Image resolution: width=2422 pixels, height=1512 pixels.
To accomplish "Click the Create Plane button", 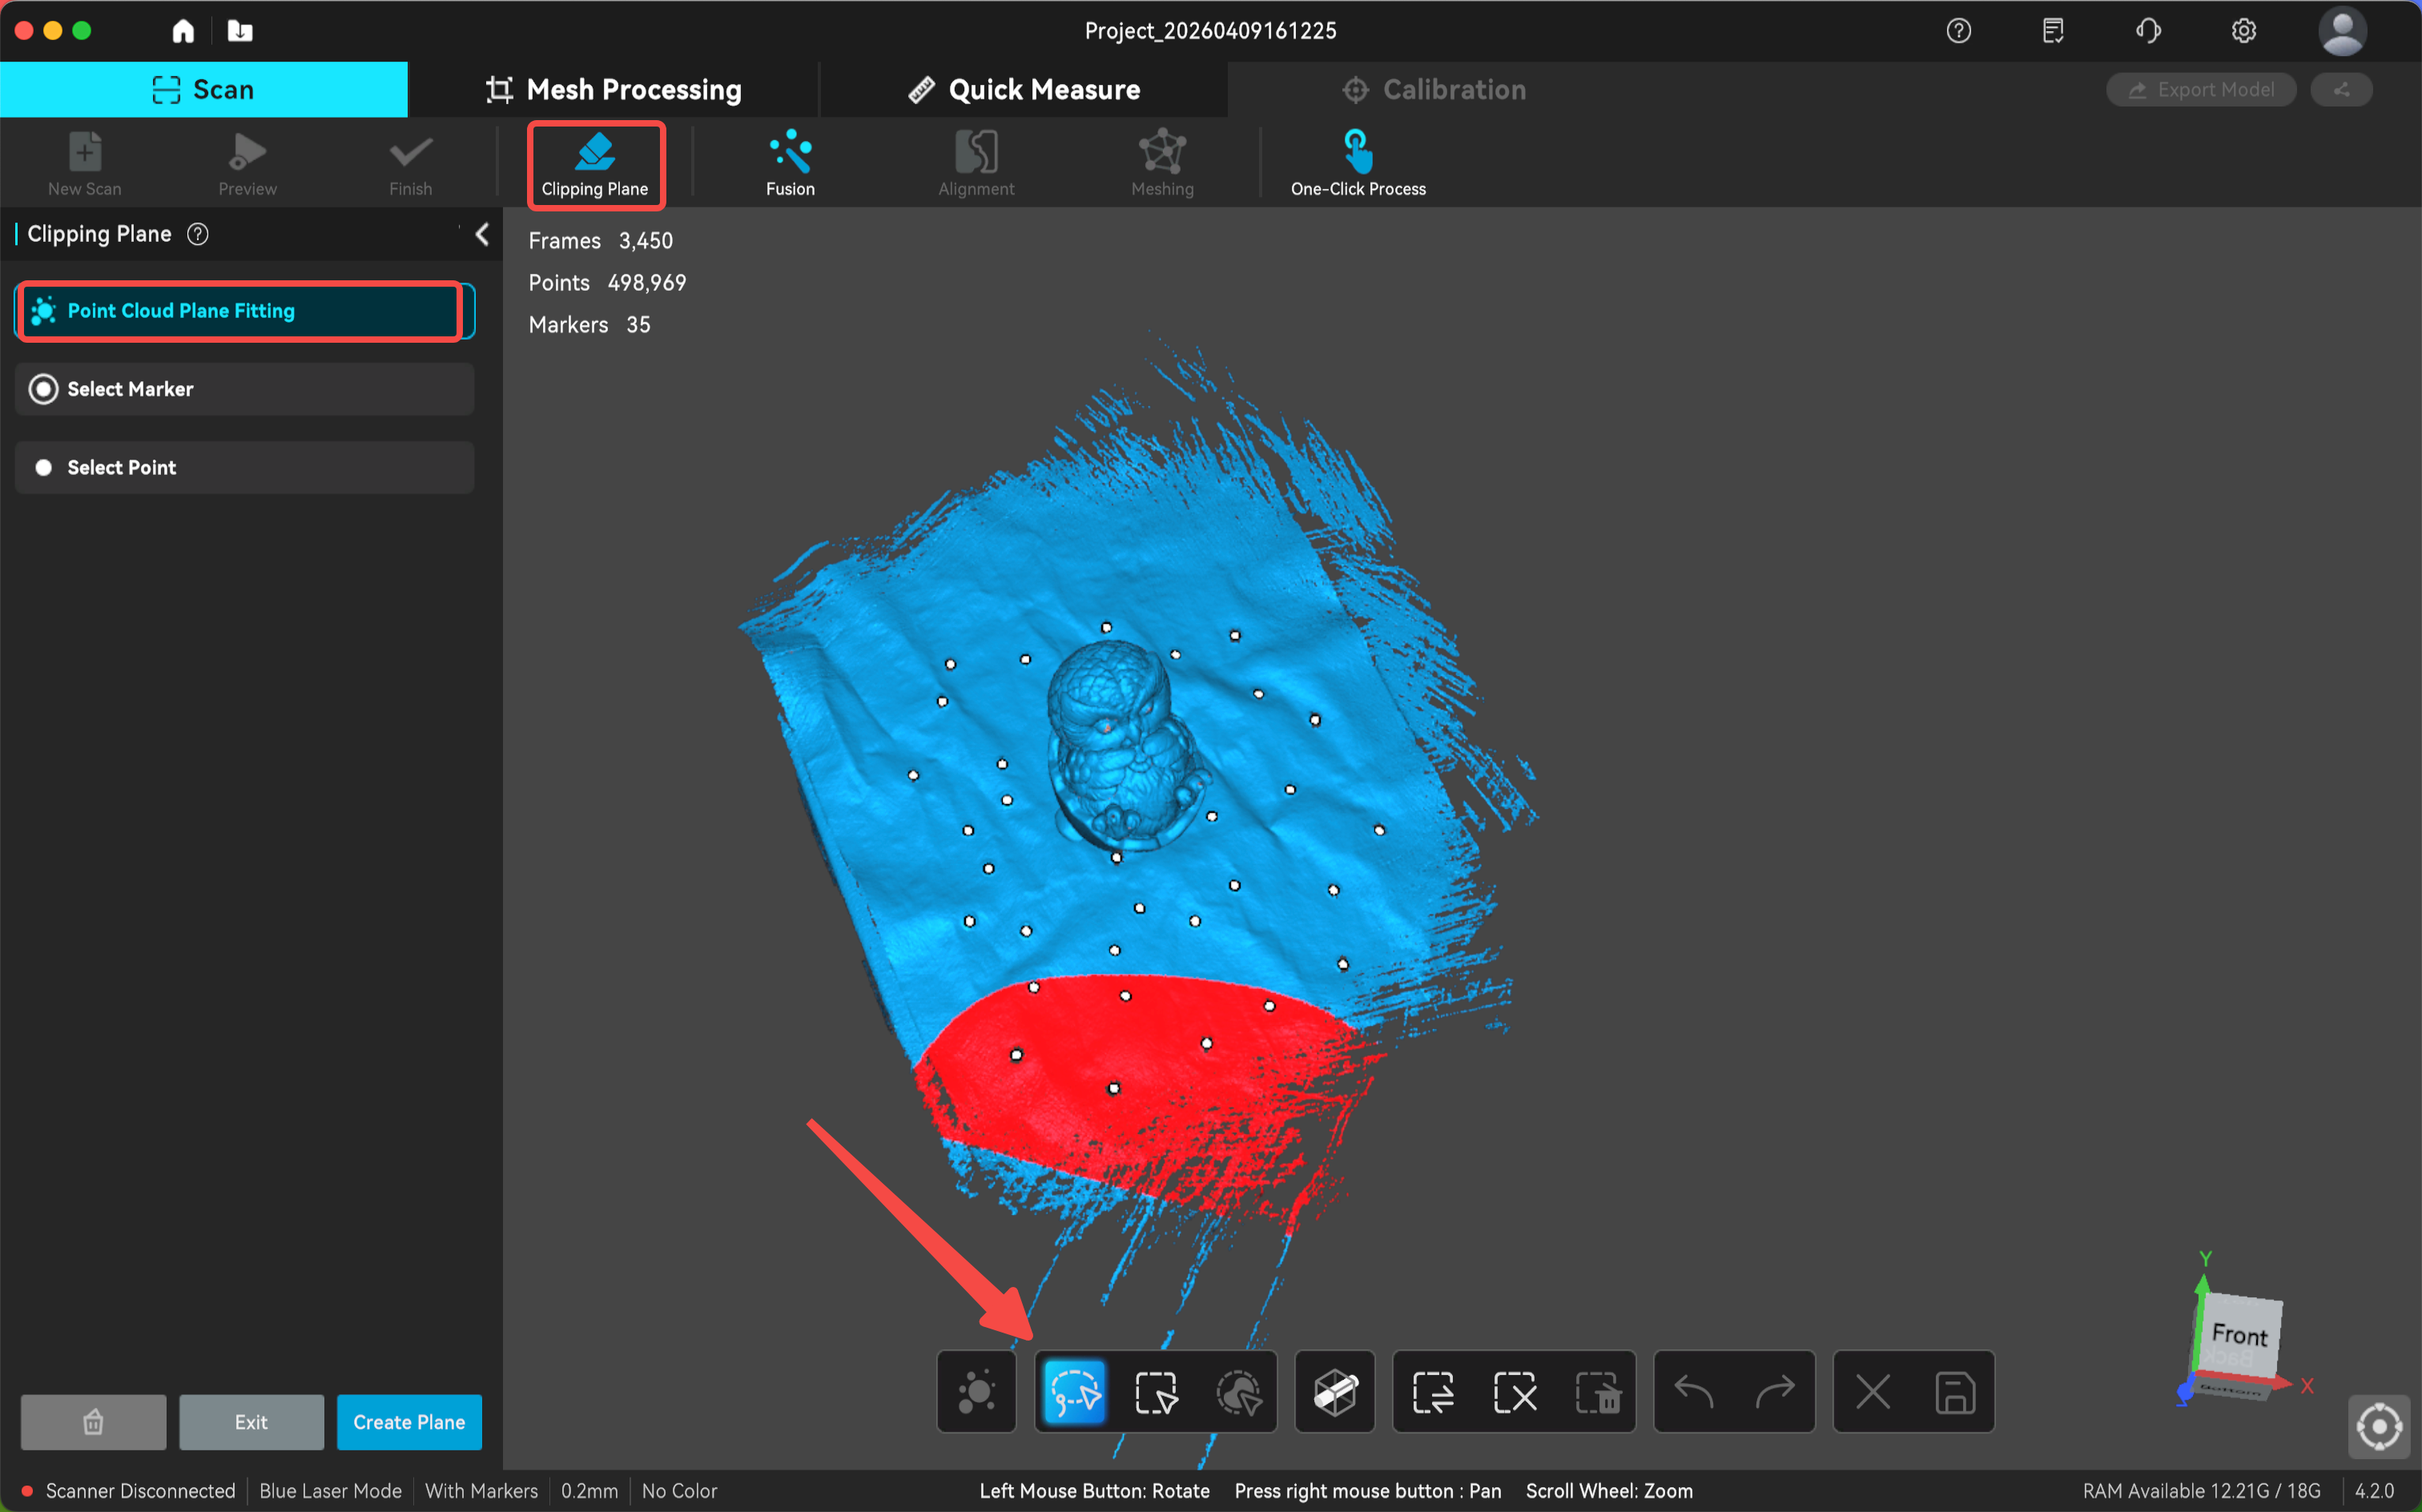I will (x=409, y=1422).
